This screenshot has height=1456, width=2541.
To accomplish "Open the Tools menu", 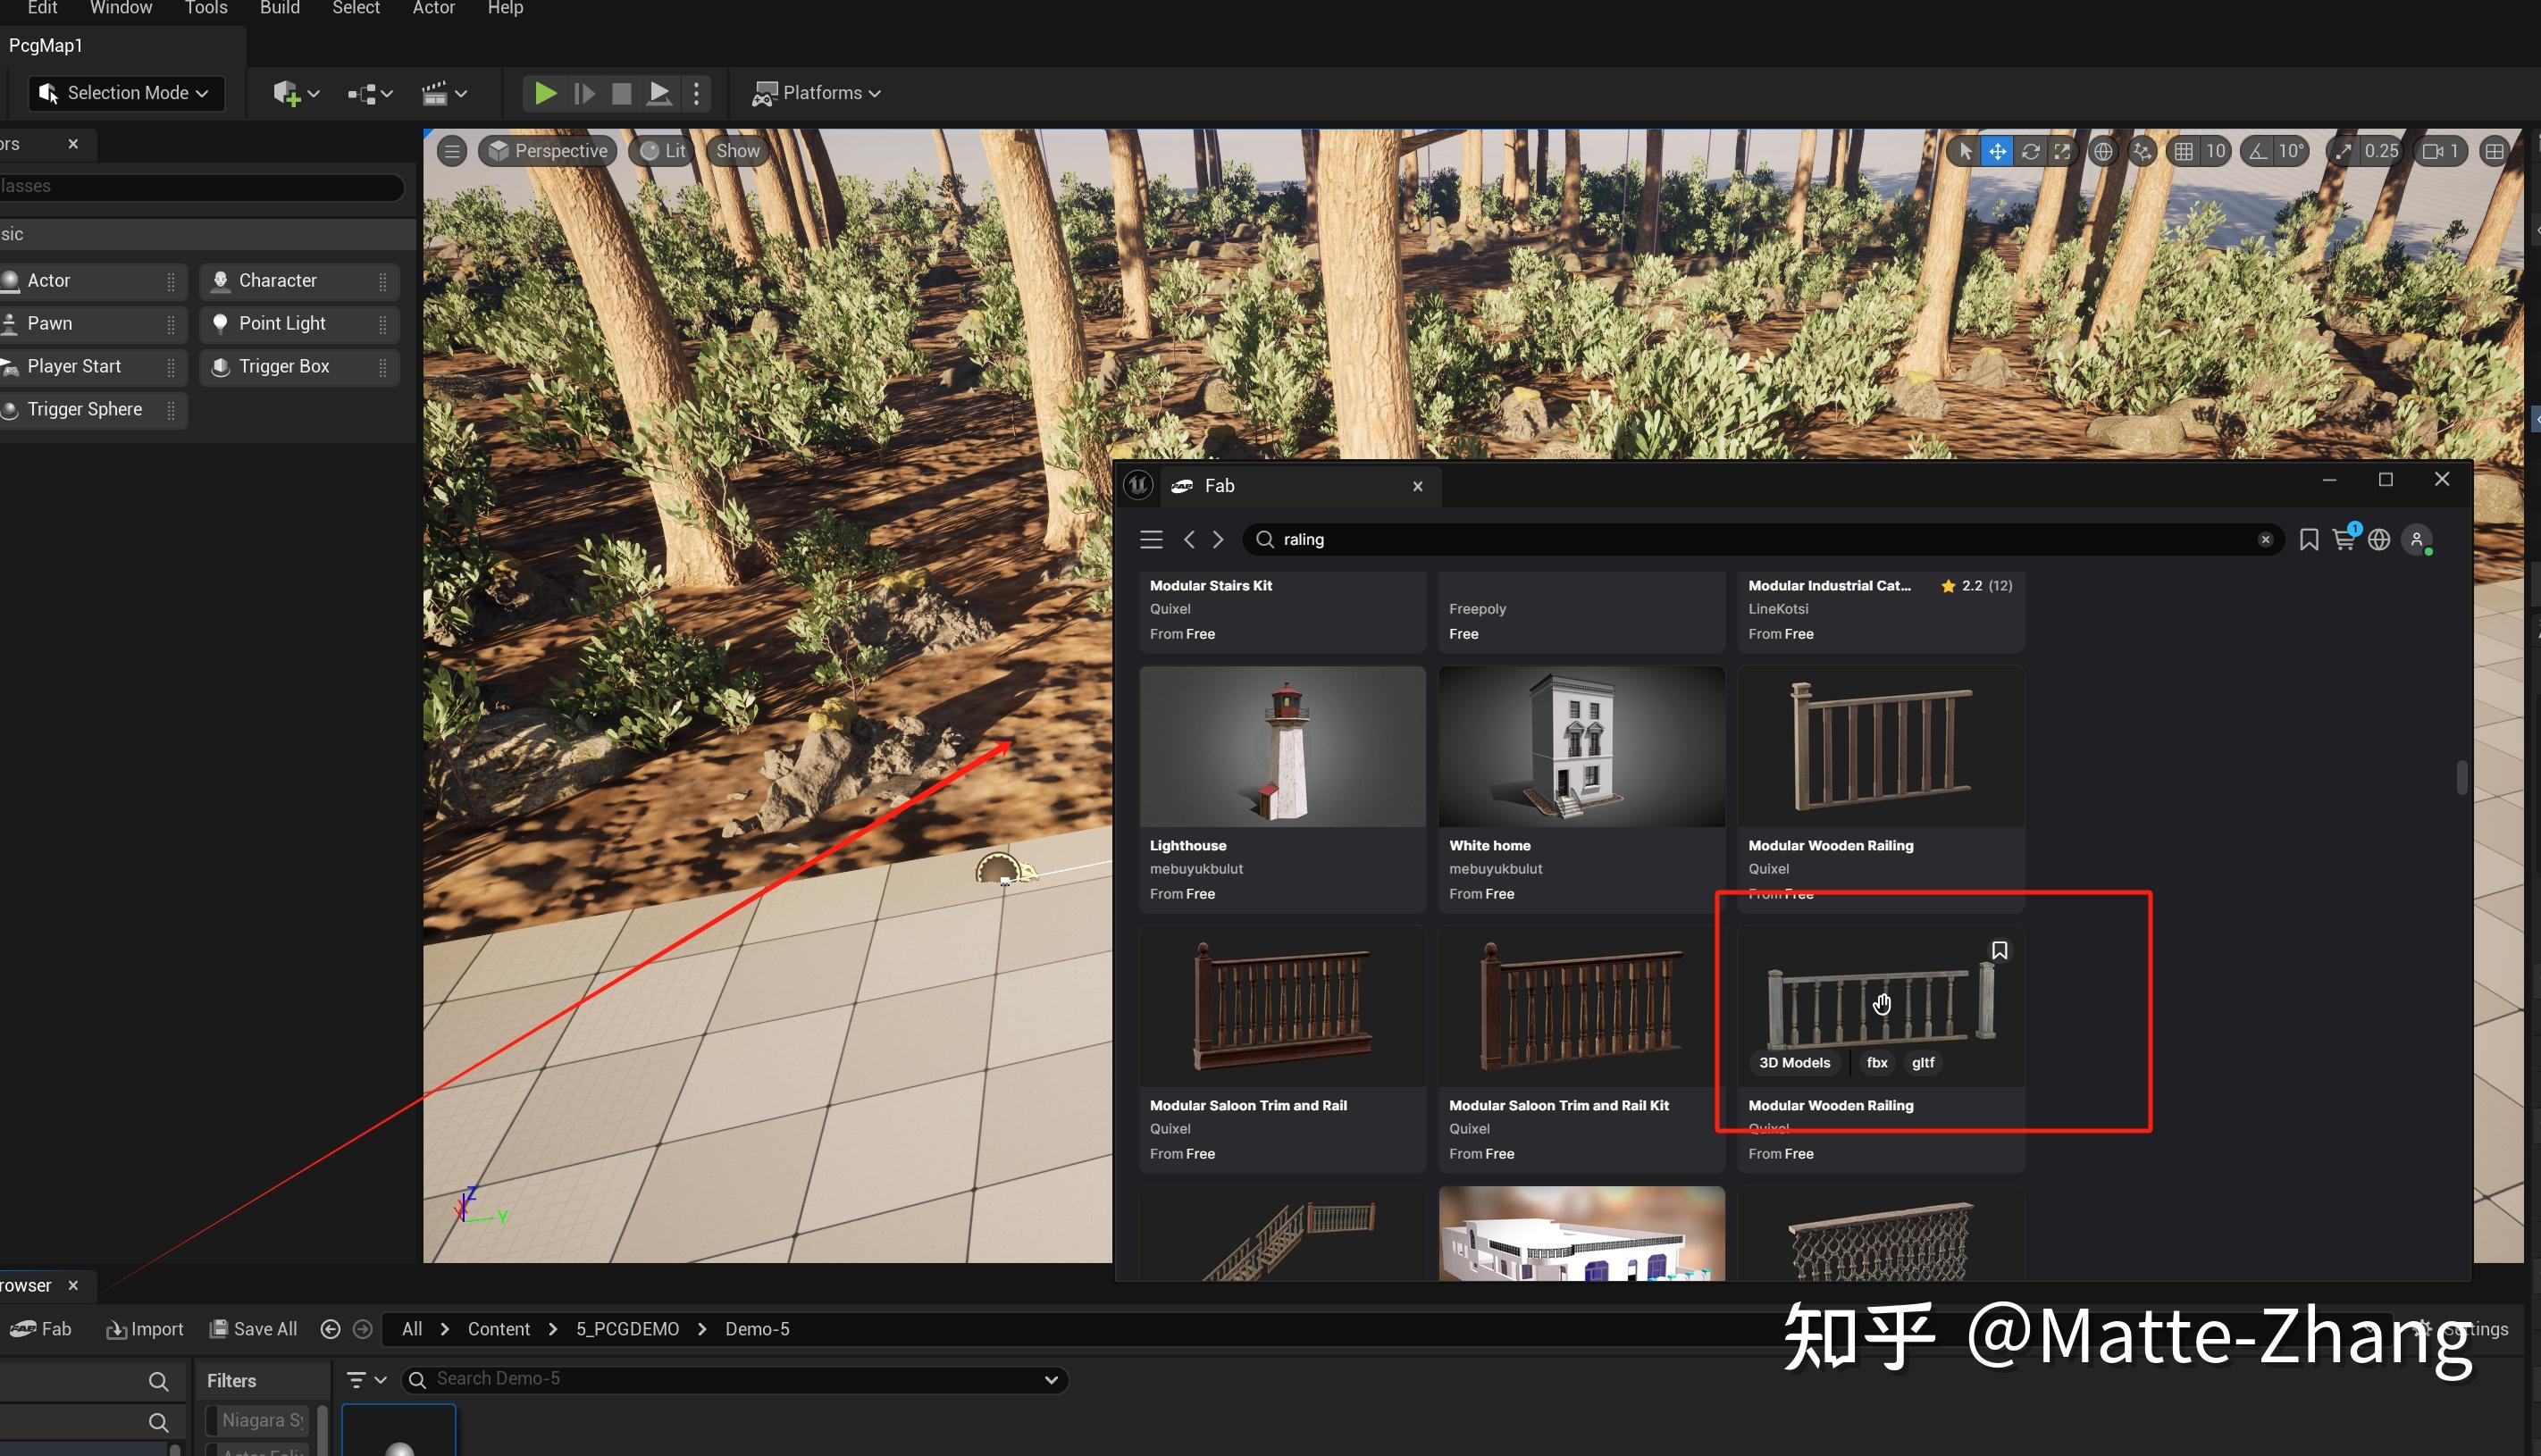I will [206, 8].
